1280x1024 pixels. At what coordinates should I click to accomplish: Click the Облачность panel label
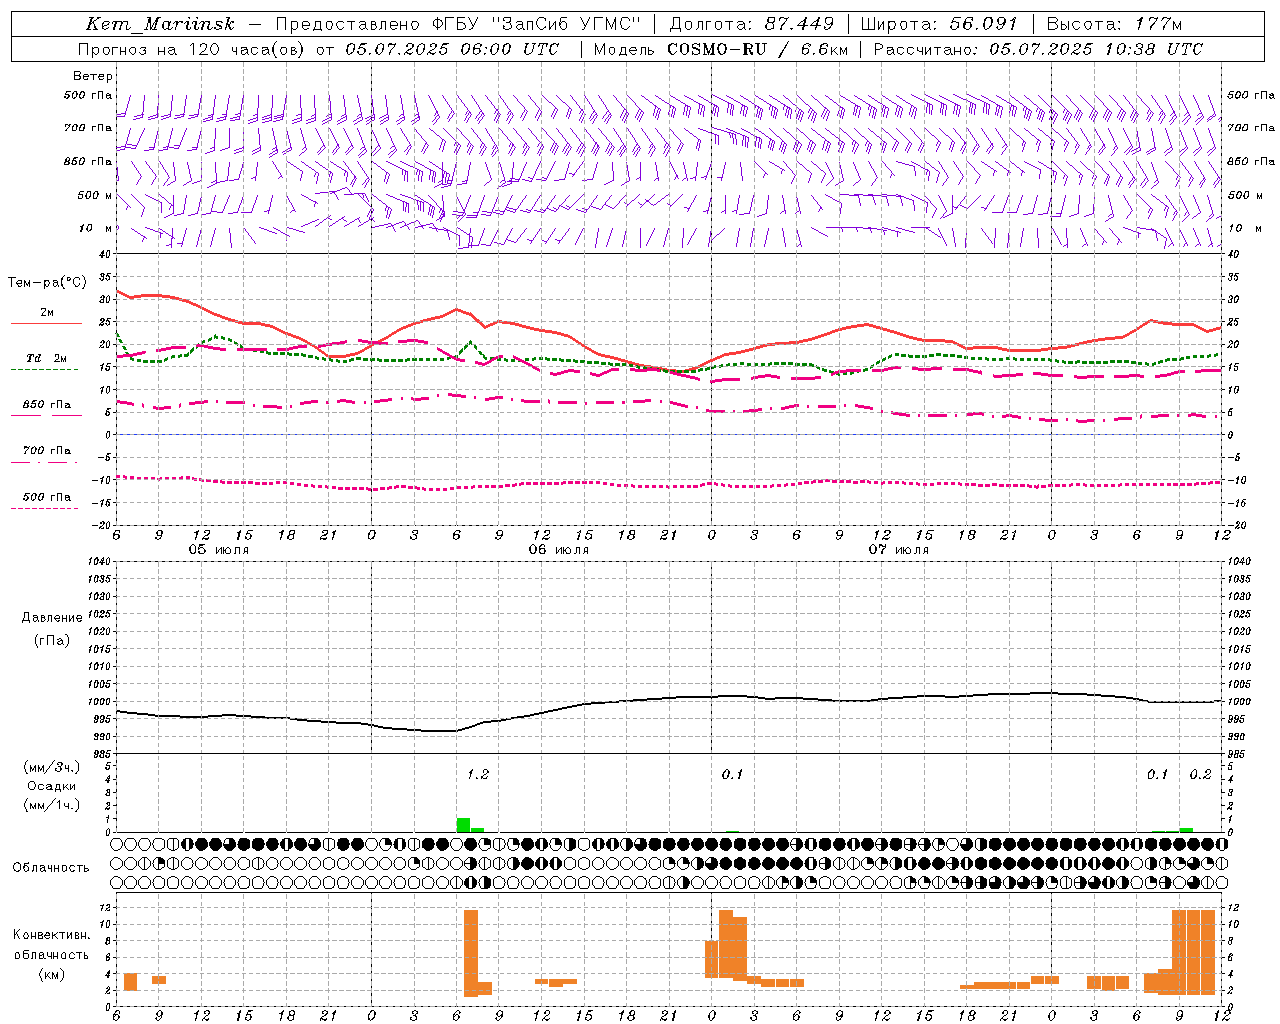(51, 867)
